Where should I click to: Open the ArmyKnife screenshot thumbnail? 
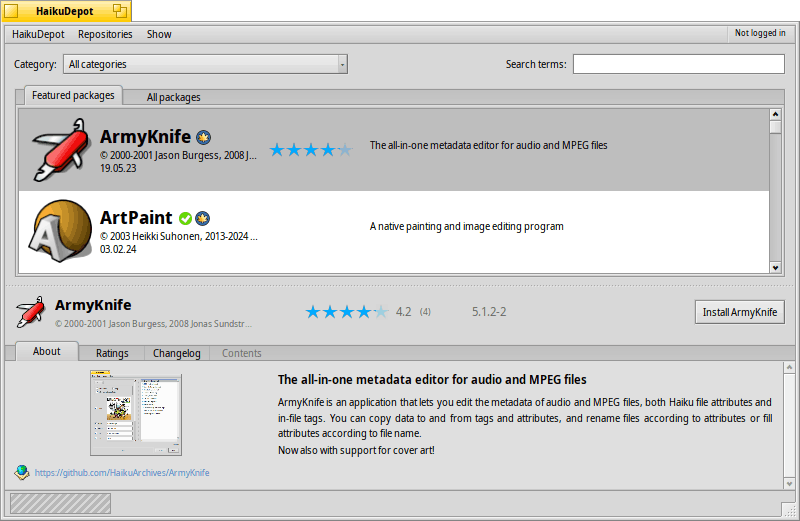tap(136, 413)
